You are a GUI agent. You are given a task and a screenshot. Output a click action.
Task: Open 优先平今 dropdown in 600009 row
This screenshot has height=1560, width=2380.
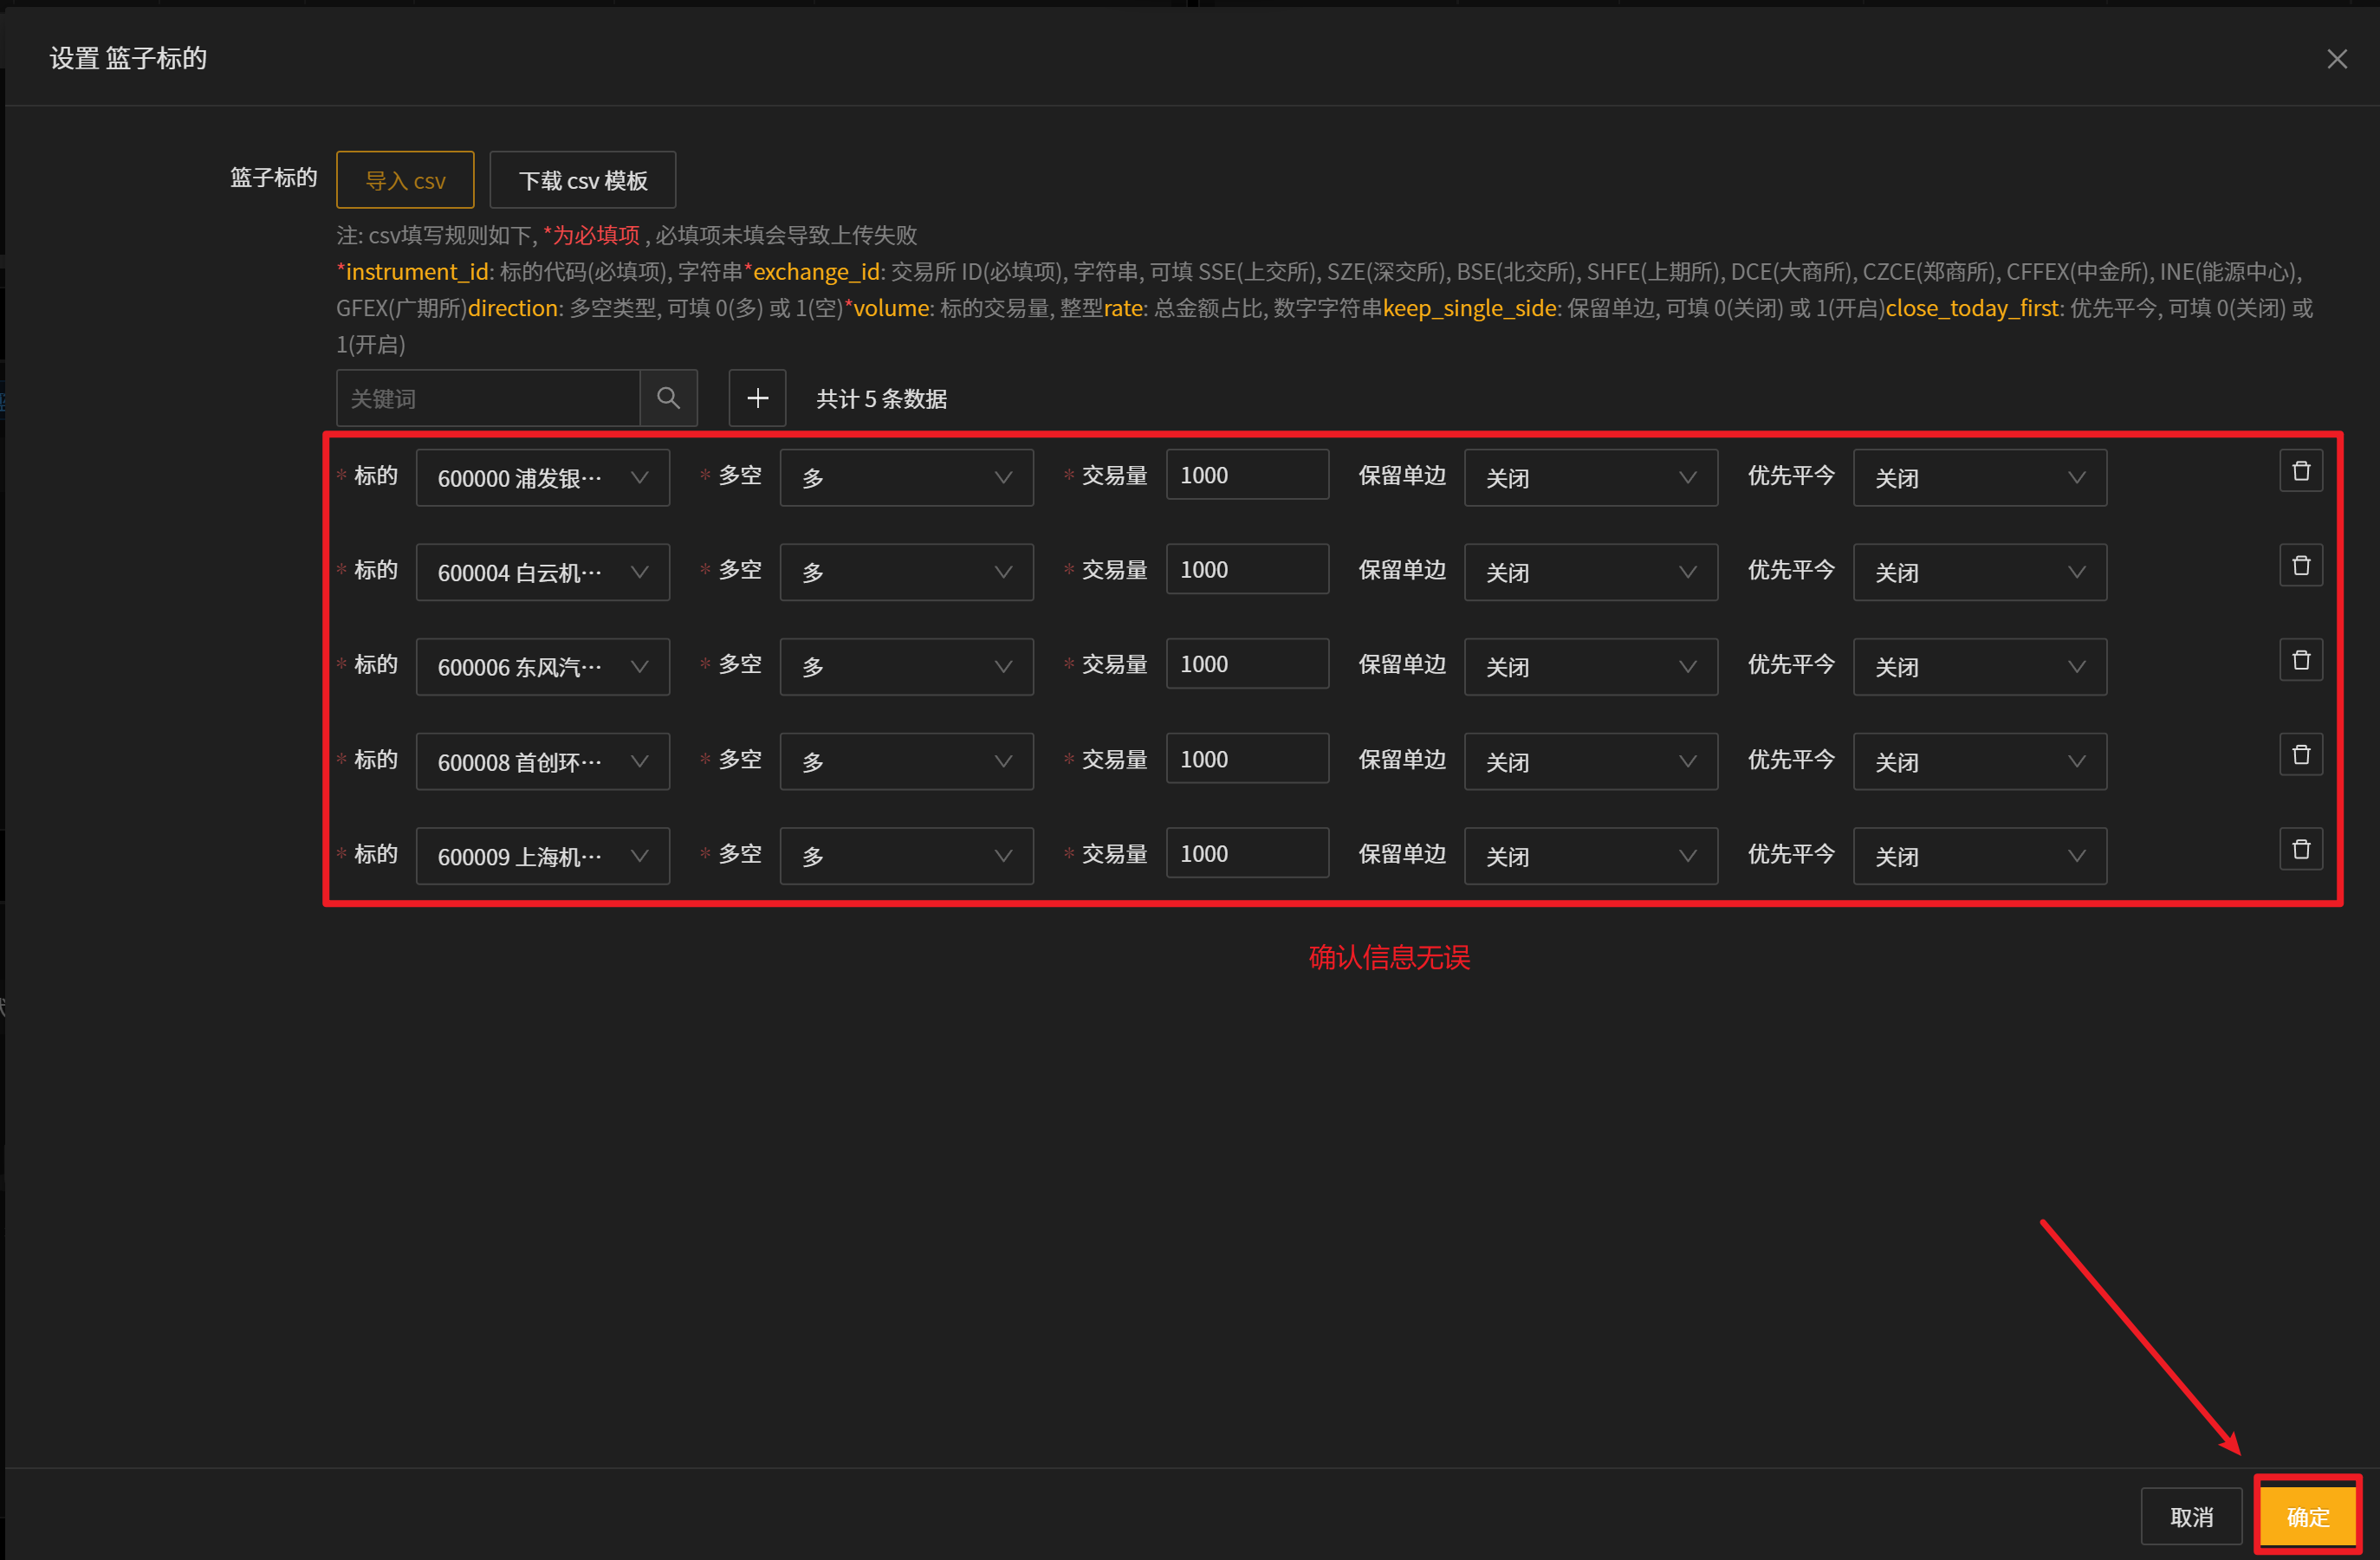[1979, 856]
